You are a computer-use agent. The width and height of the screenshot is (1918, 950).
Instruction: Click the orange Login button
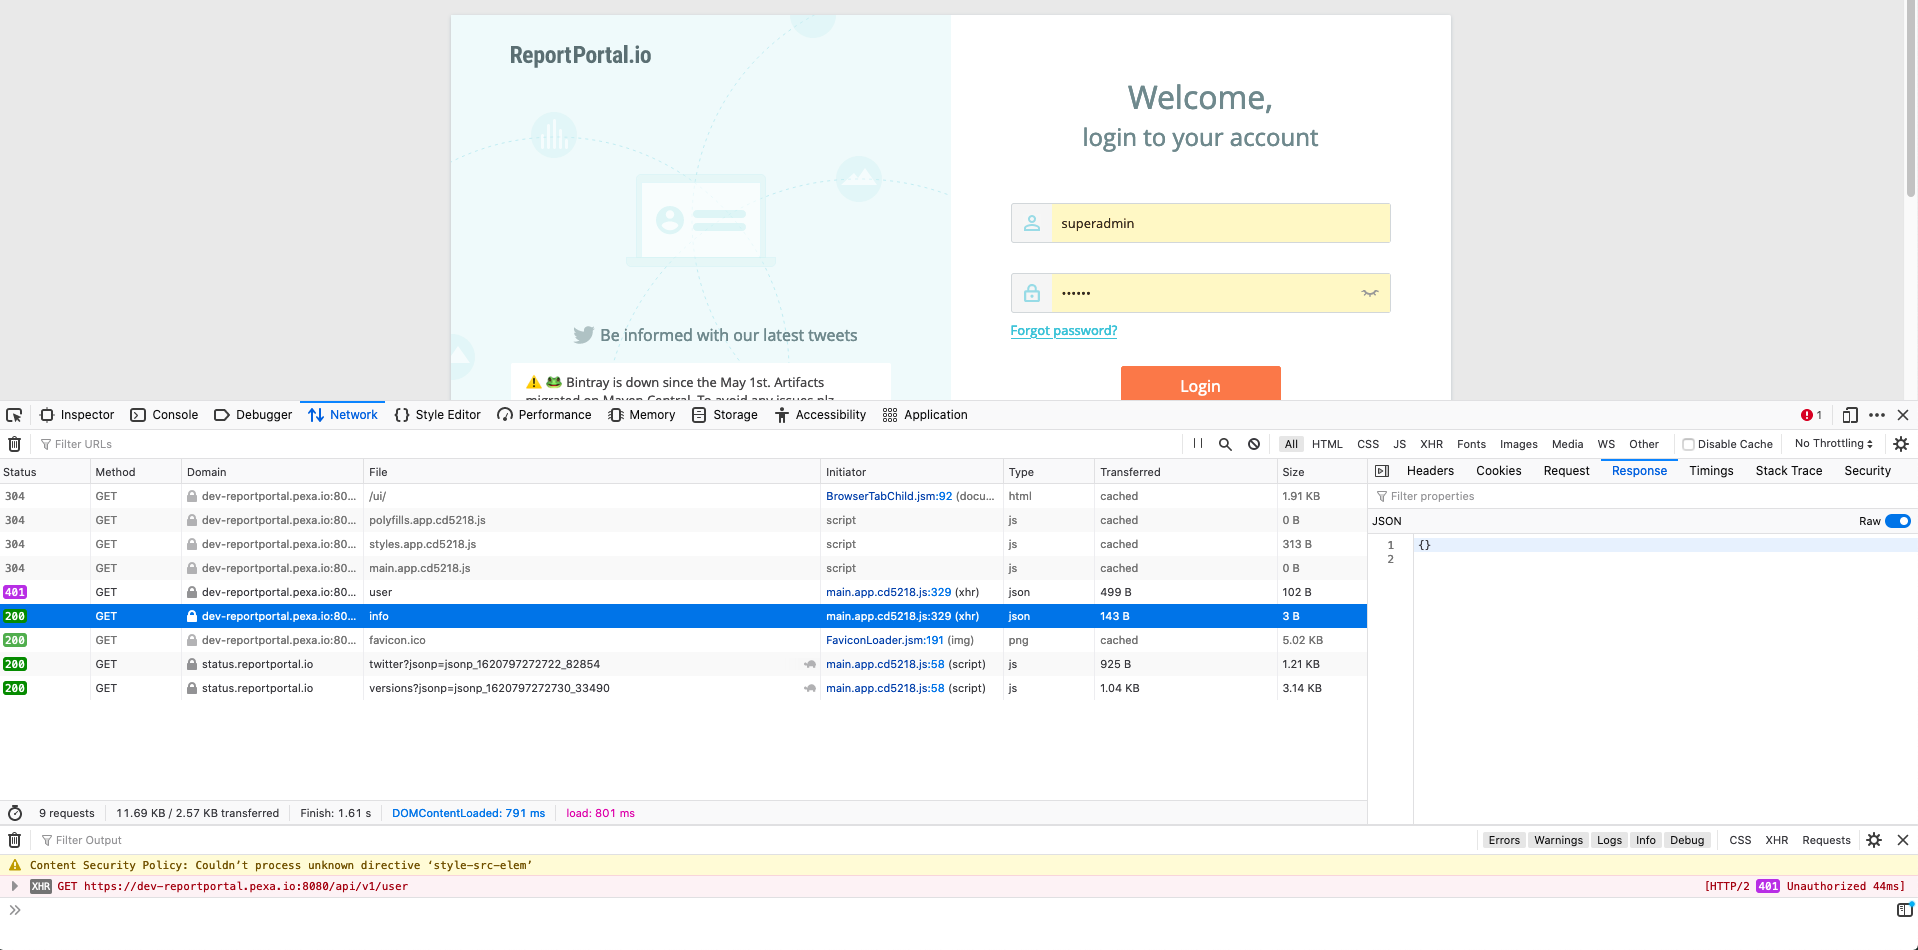tap(1200, 385)
